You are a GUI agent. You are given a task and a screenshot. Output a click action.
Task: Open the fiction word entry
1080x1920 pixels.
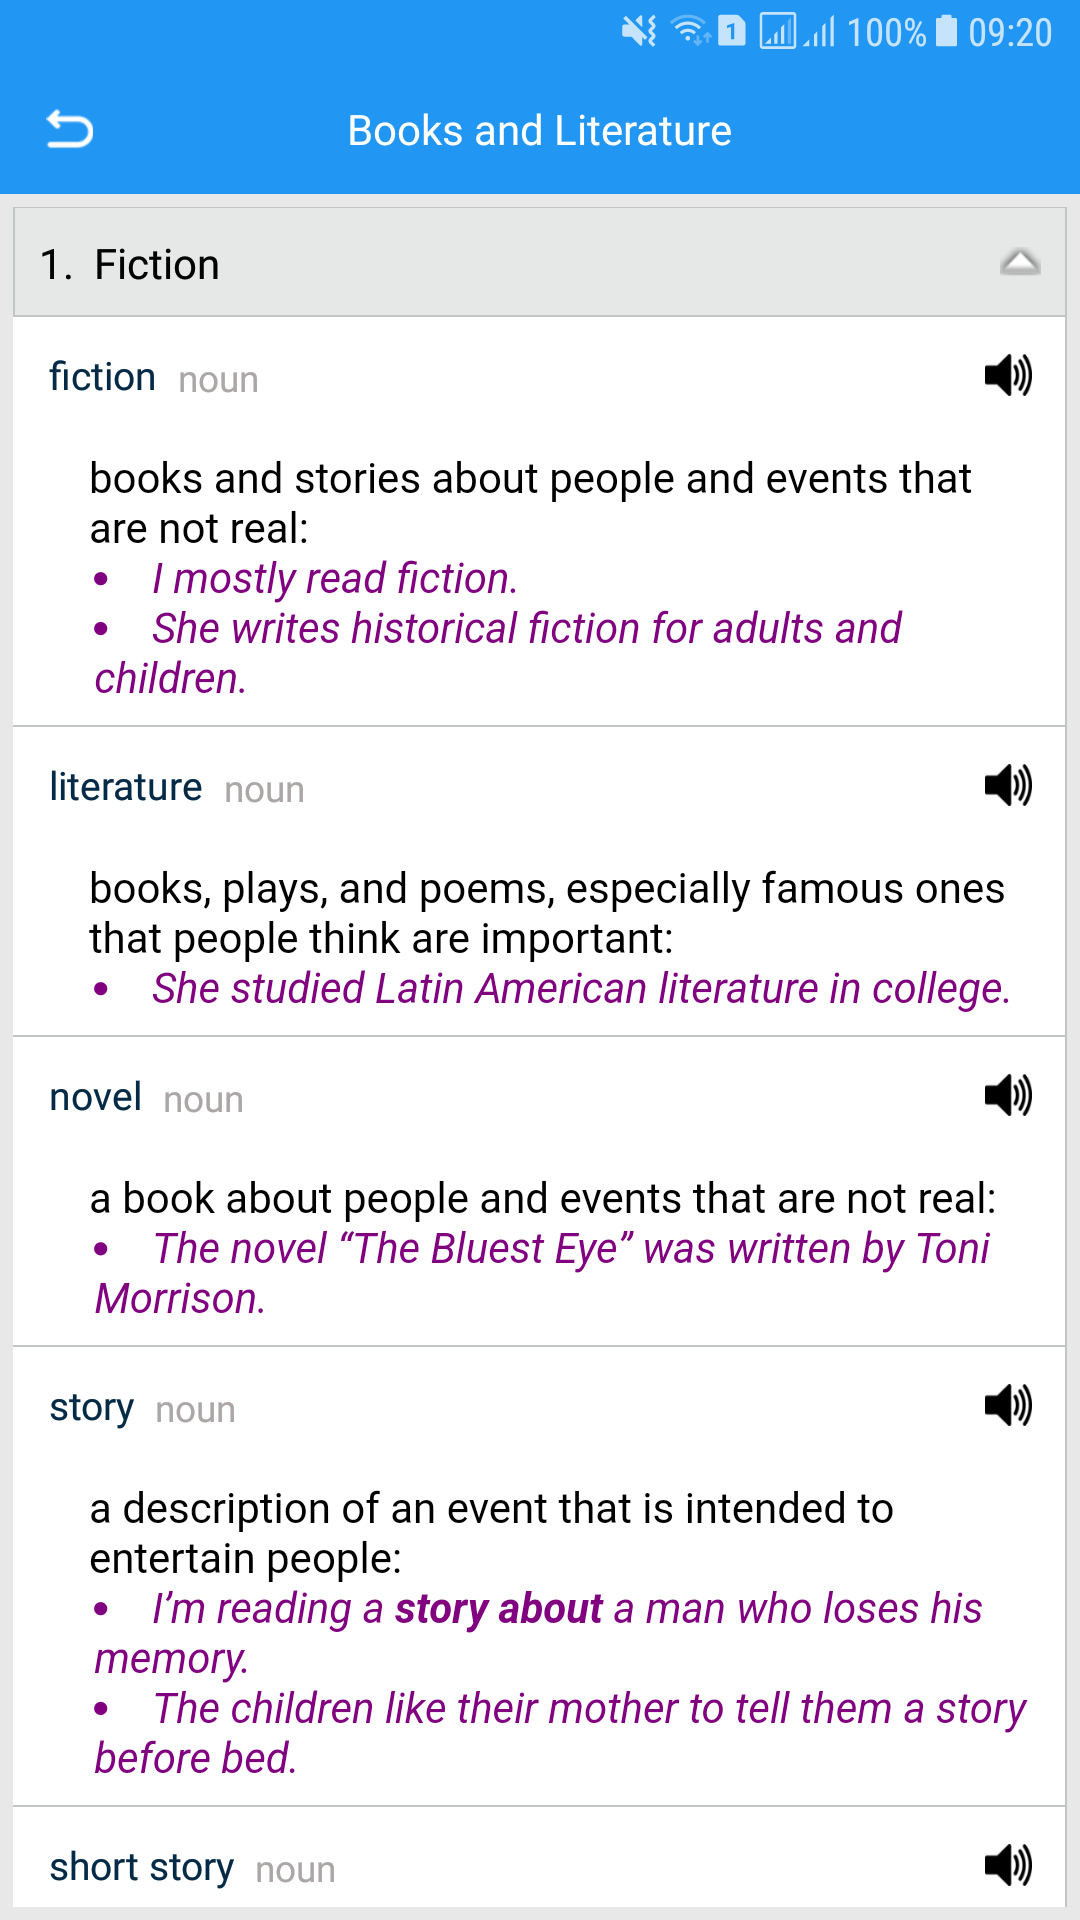[x=103, y=378]
